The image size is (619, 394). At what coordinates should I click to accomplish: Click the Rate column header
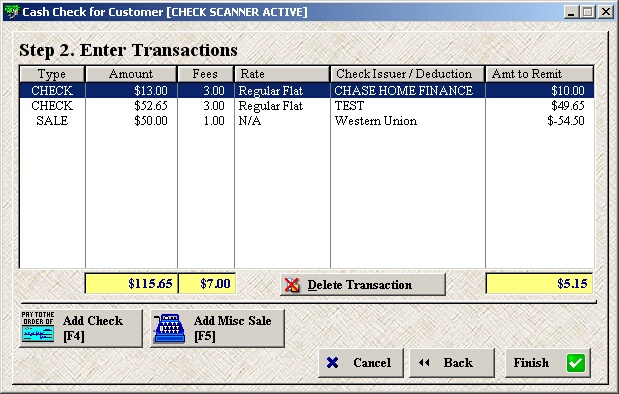click(282, 74)
